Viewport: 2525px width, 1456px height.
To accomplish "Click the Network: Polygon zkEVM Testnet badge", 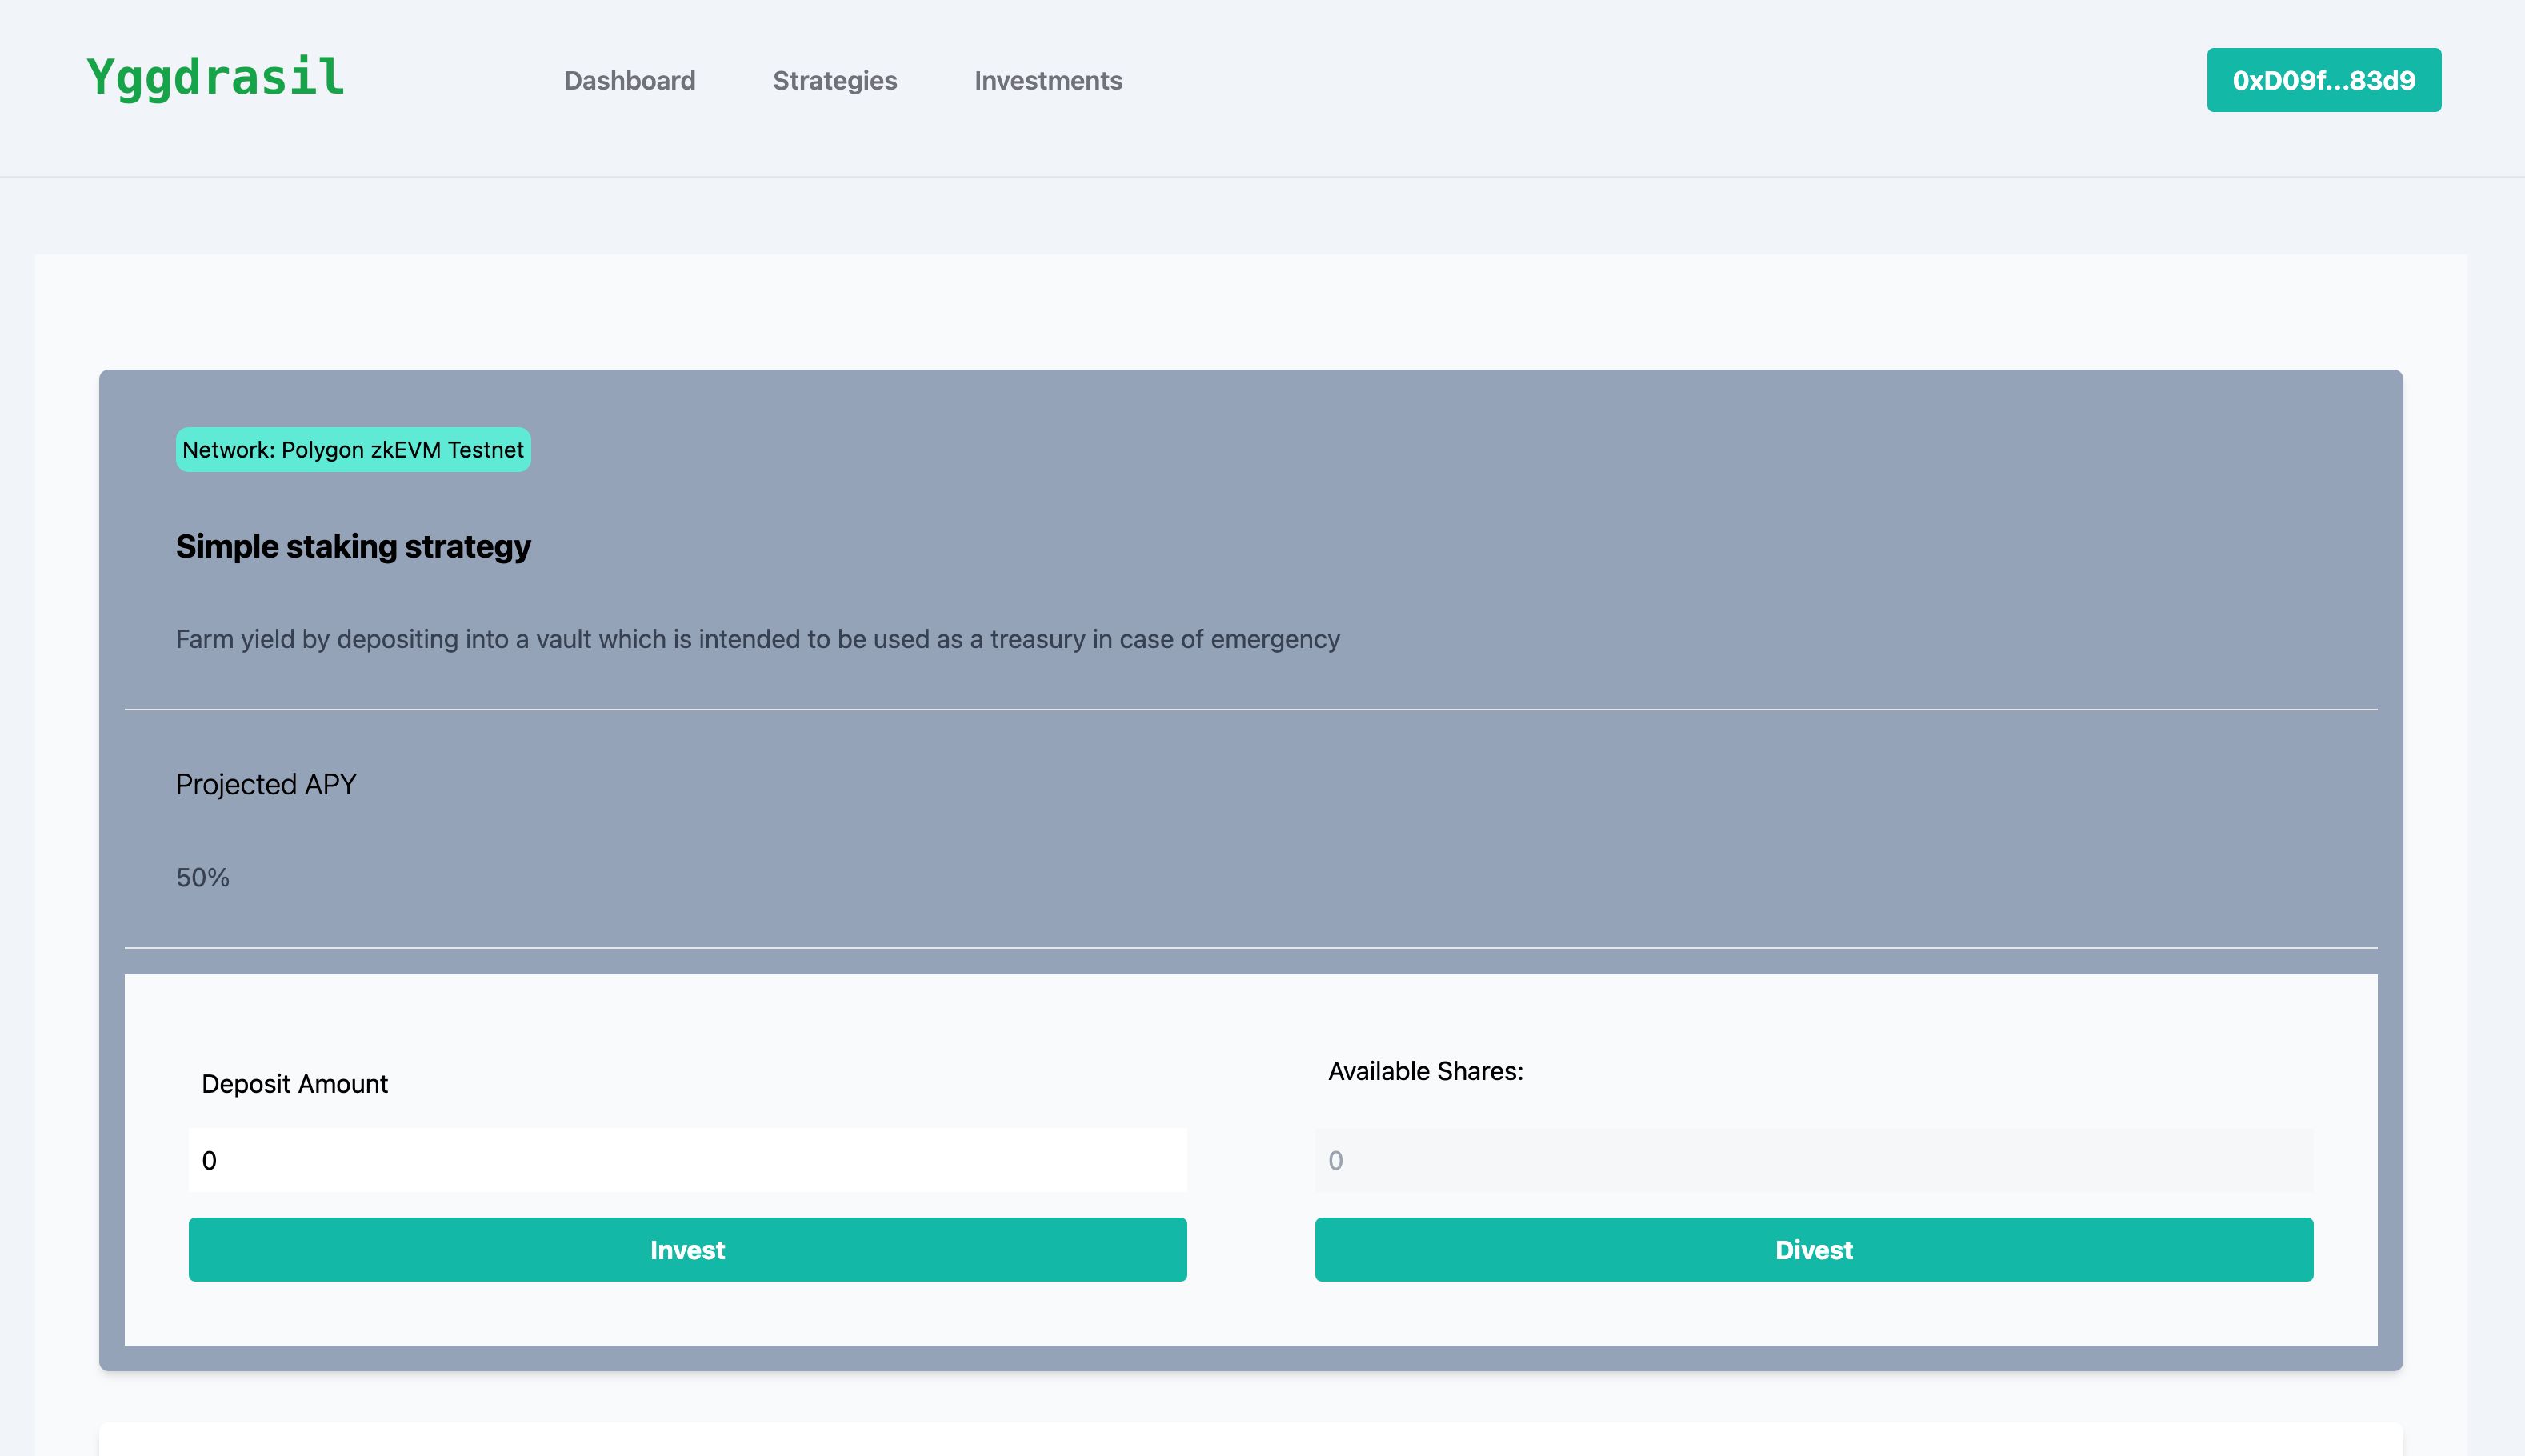I will (x=352, y=450).
